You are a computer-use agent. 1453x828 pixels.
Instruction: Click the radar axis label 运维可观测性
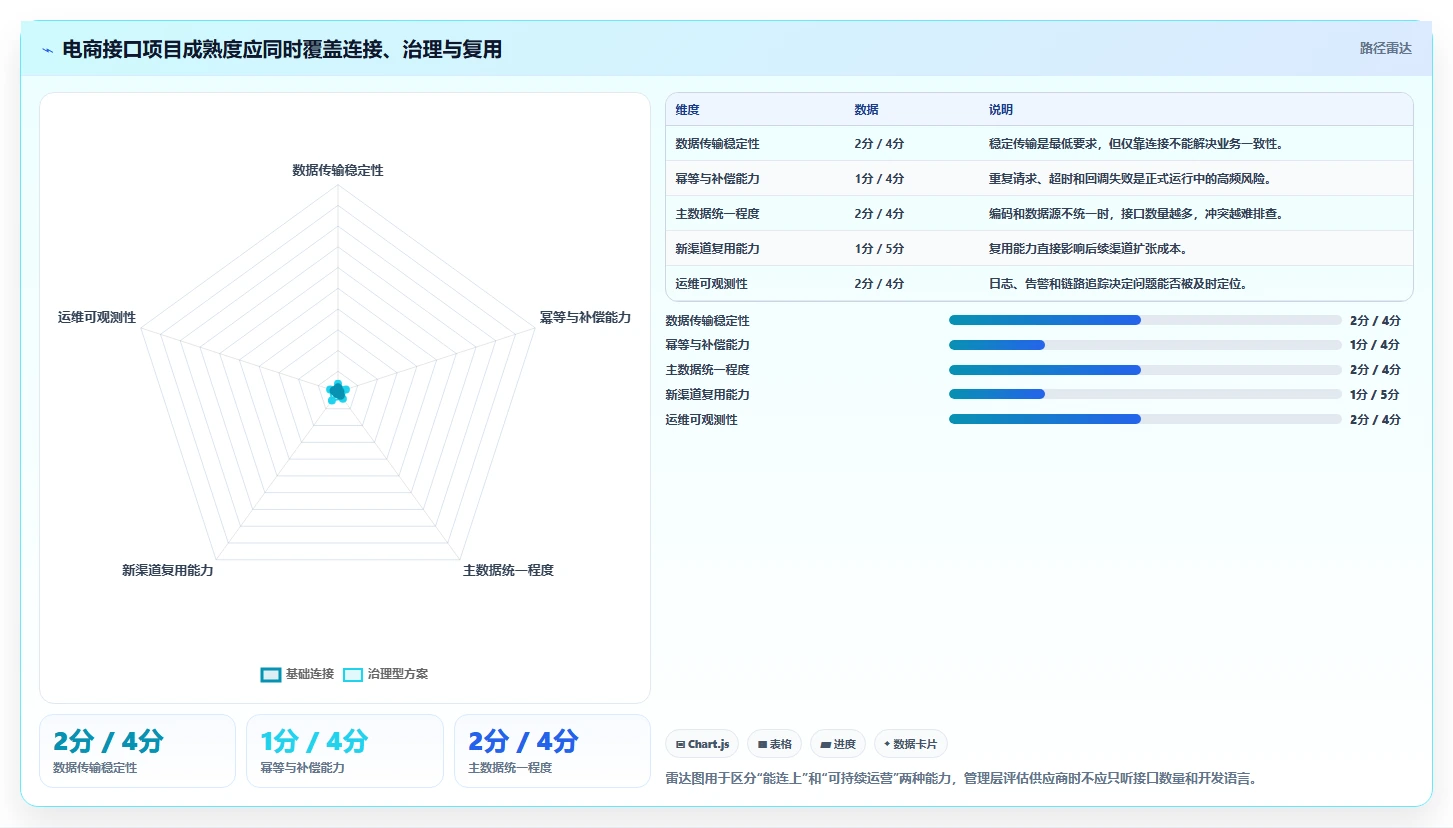[x=97, y=317]
